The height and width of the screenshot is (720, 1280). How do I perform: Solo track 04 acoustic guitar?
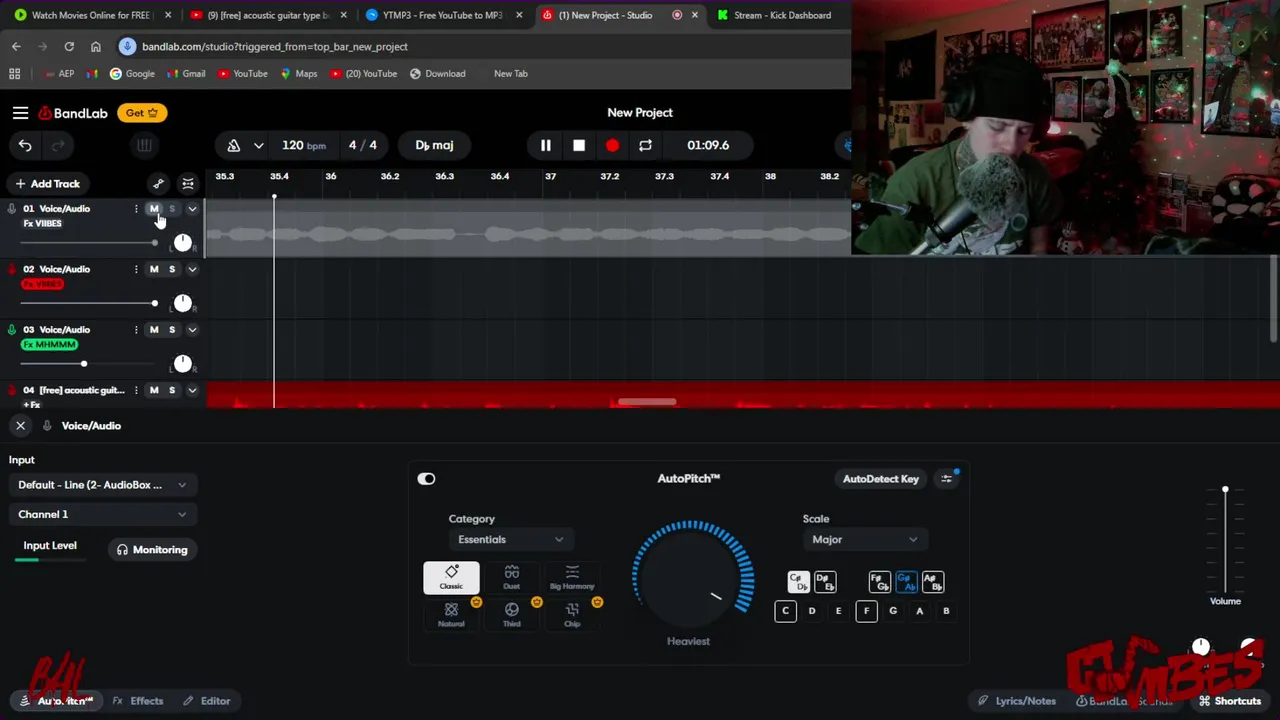click(172, 391)
